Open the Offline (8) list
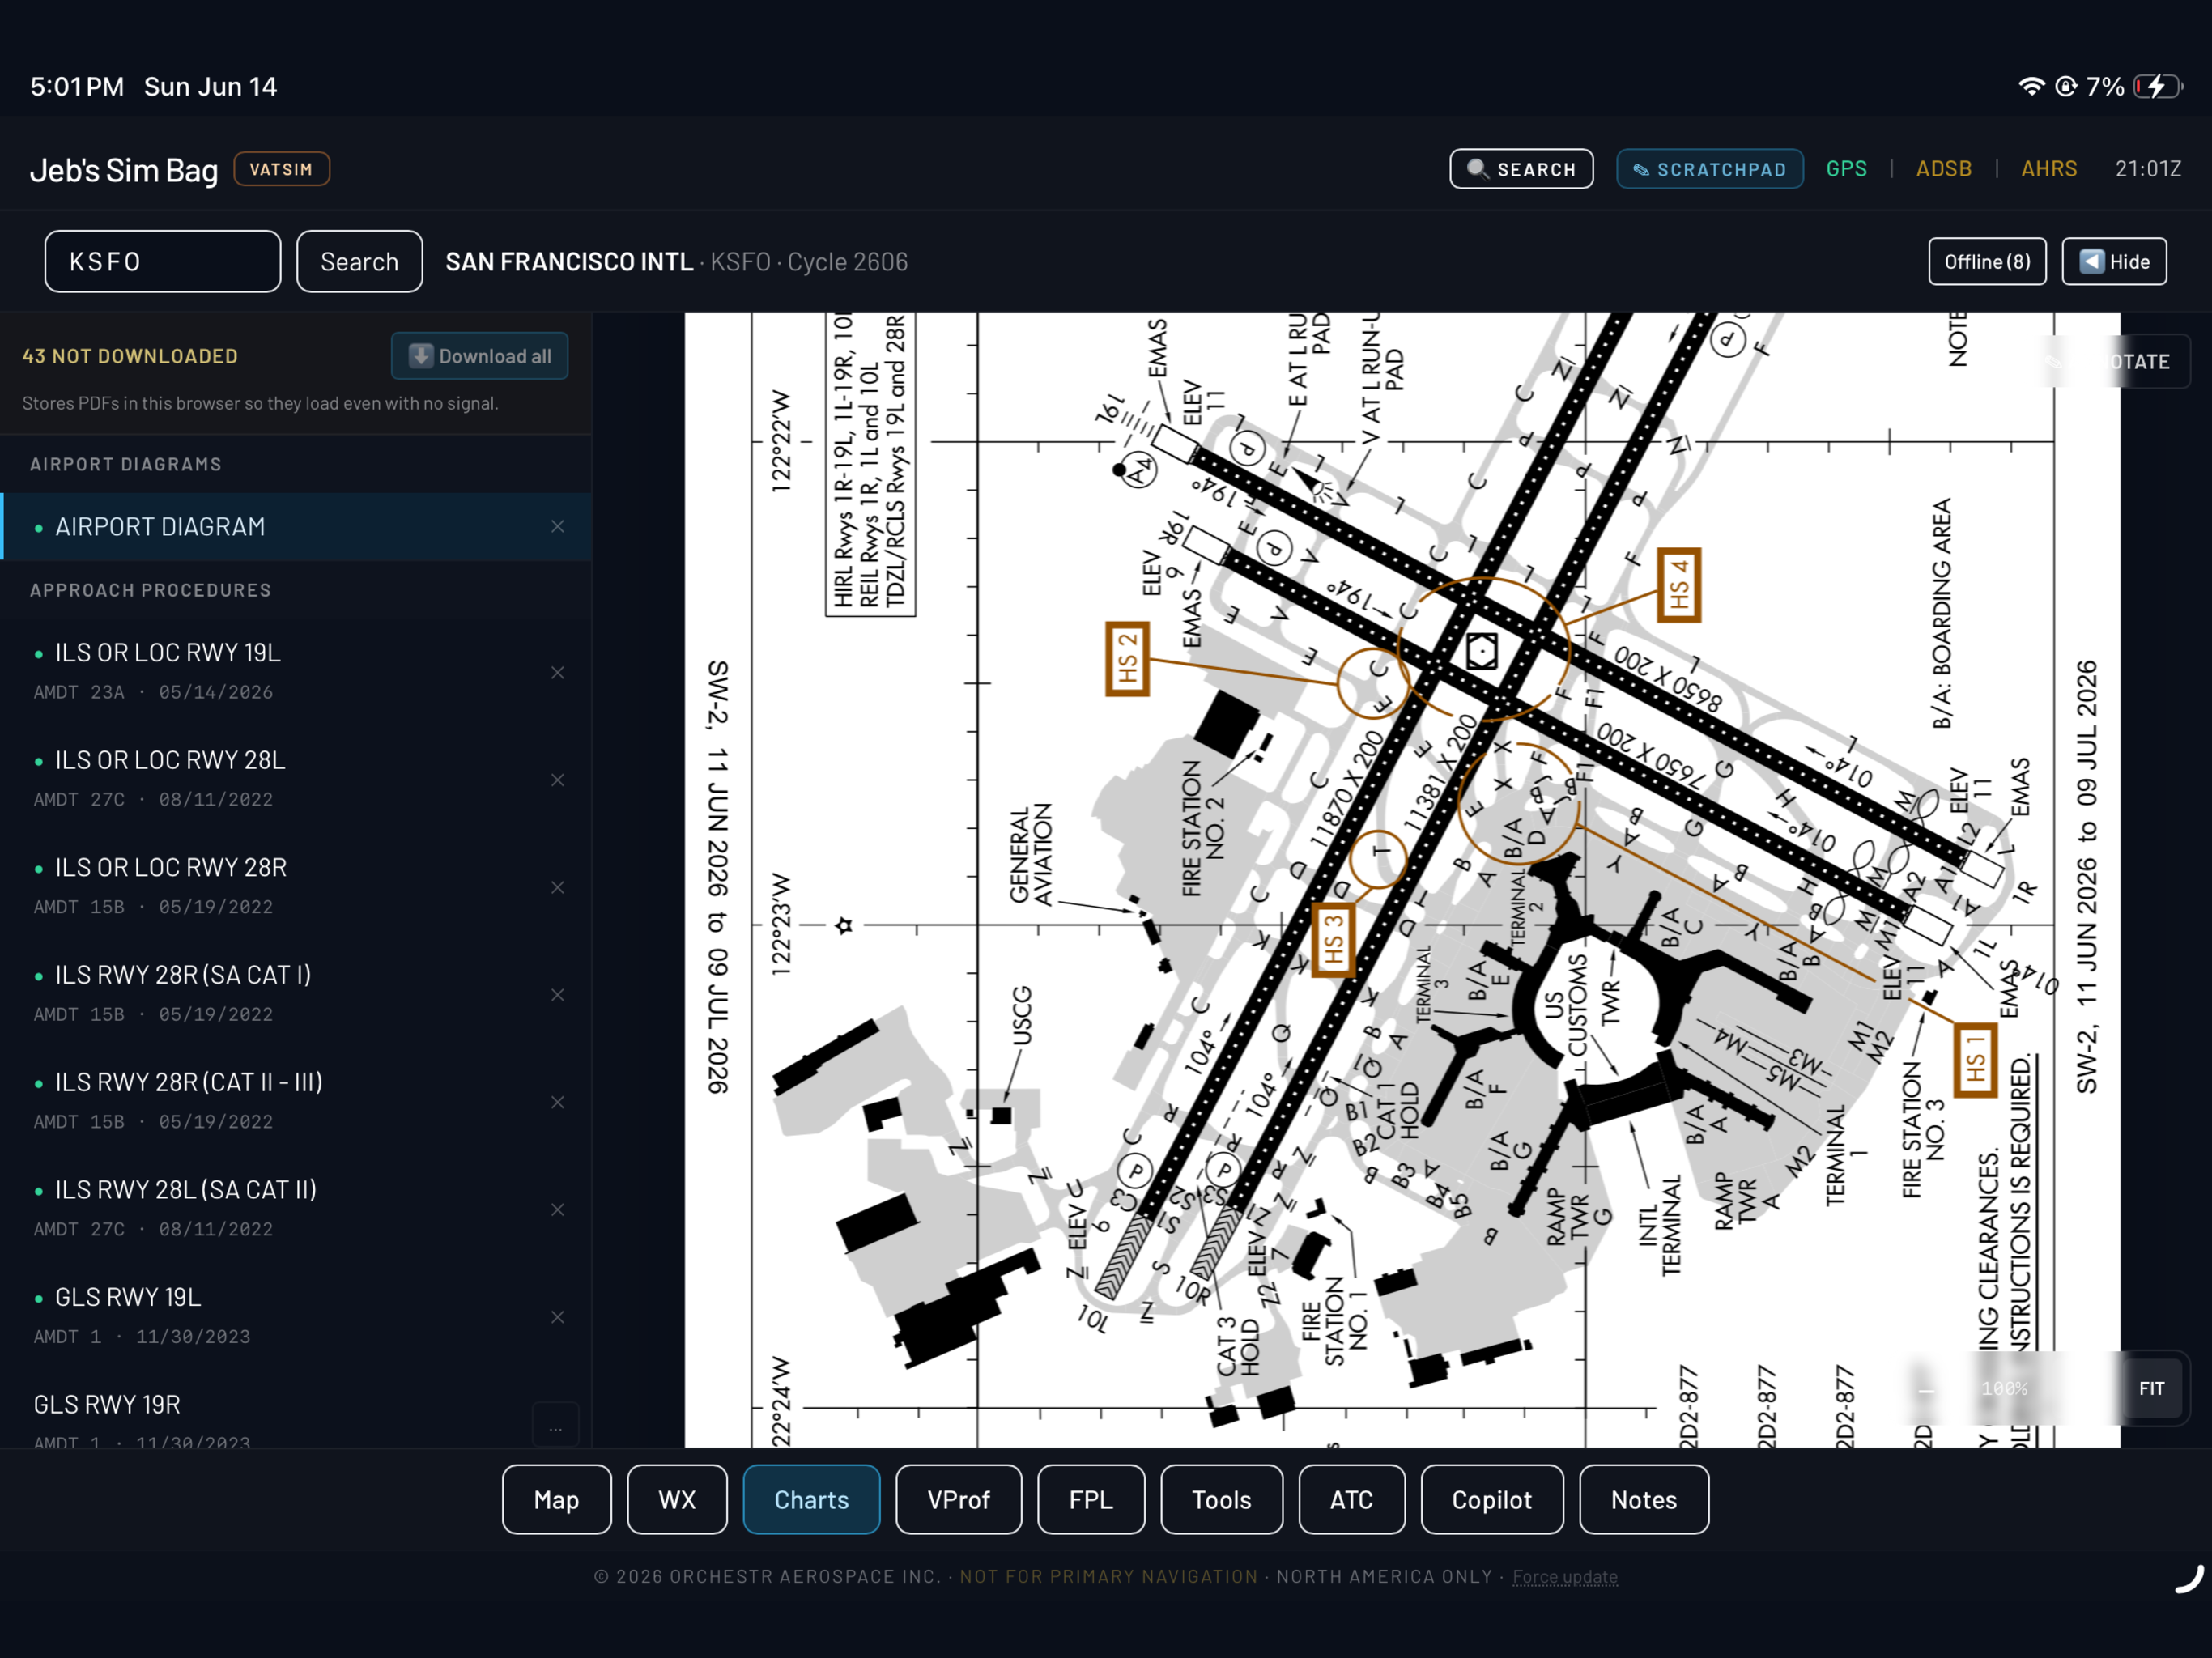2212x1658 pixels. pos(1986,261)
